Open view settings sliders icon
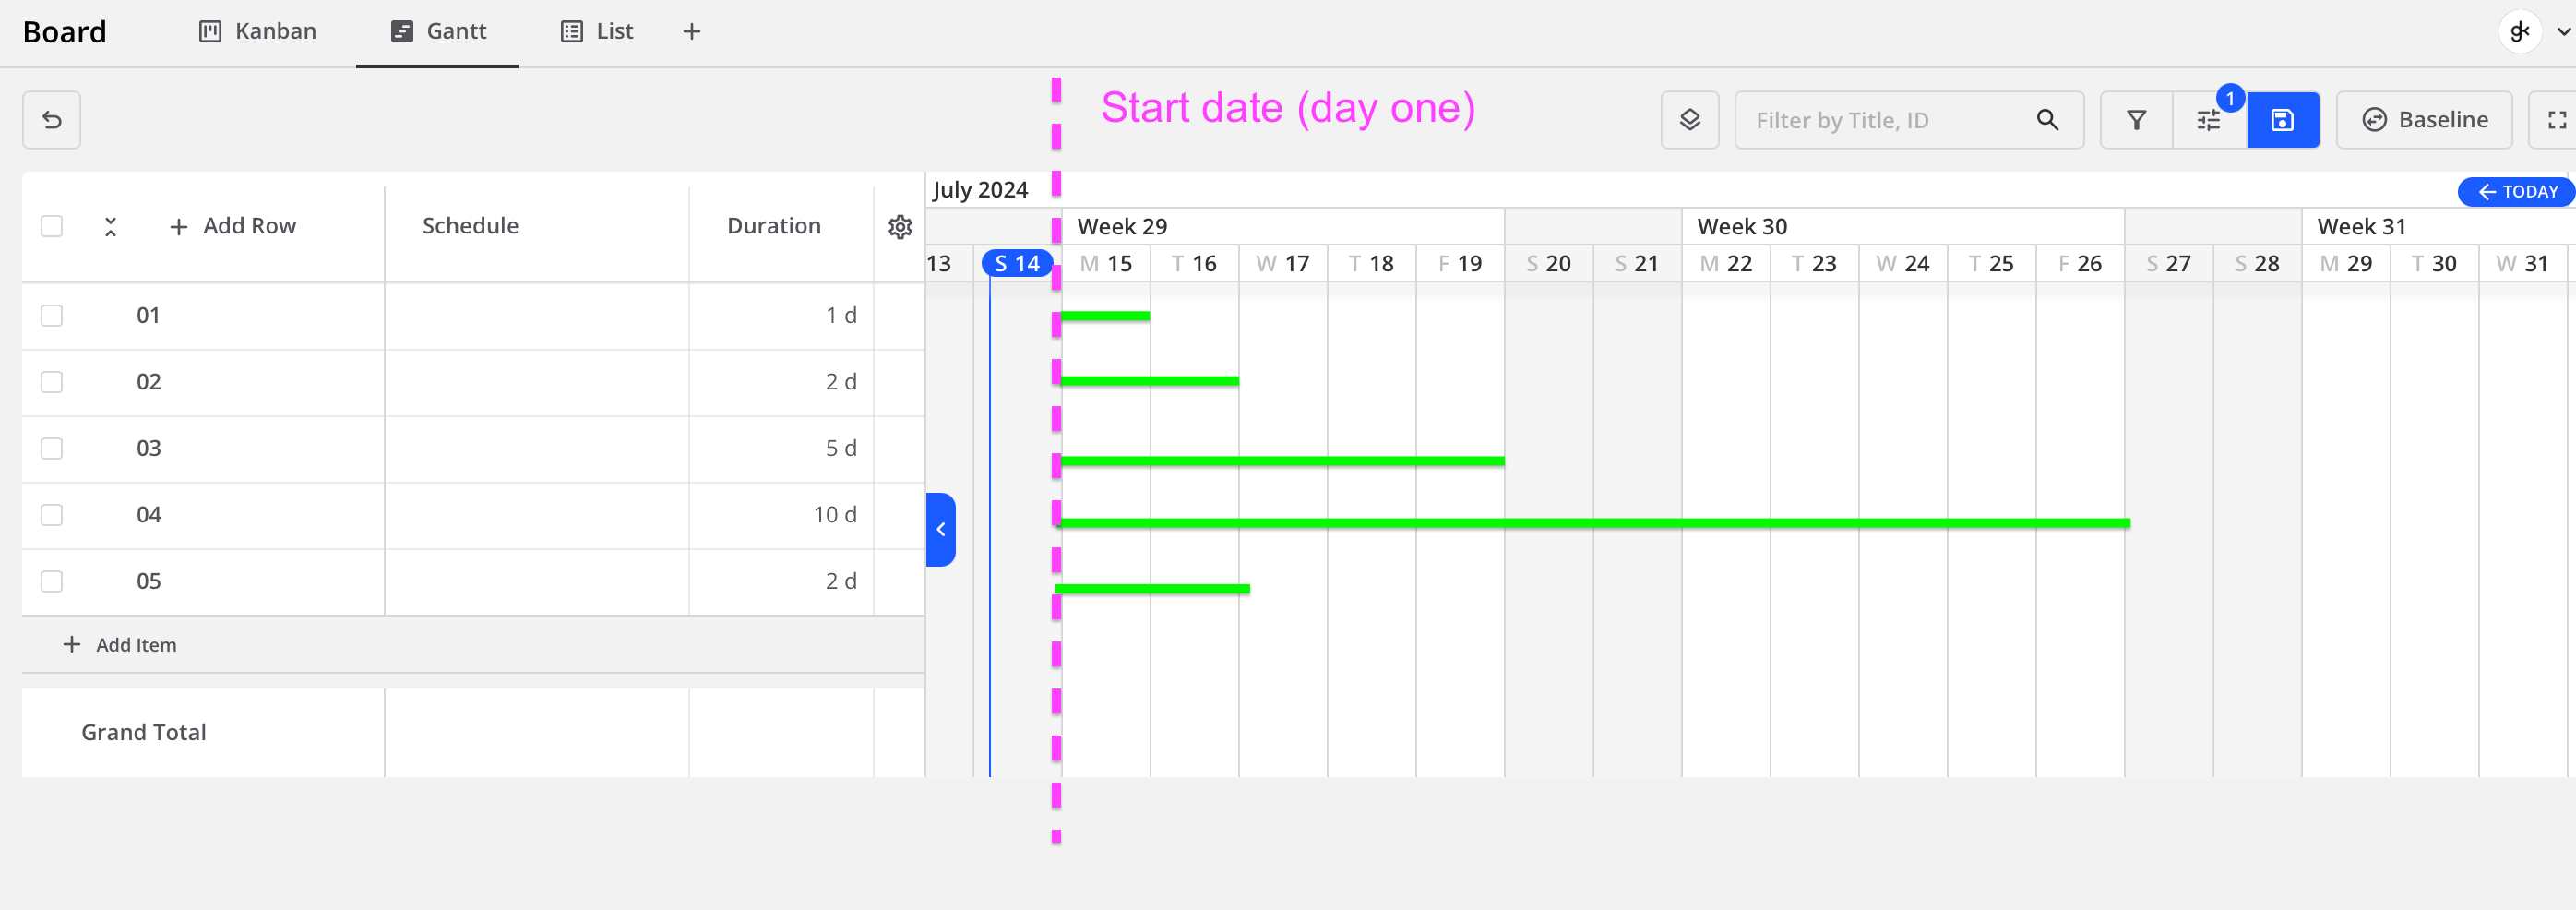2576x910 pixels. [2209, 120]
